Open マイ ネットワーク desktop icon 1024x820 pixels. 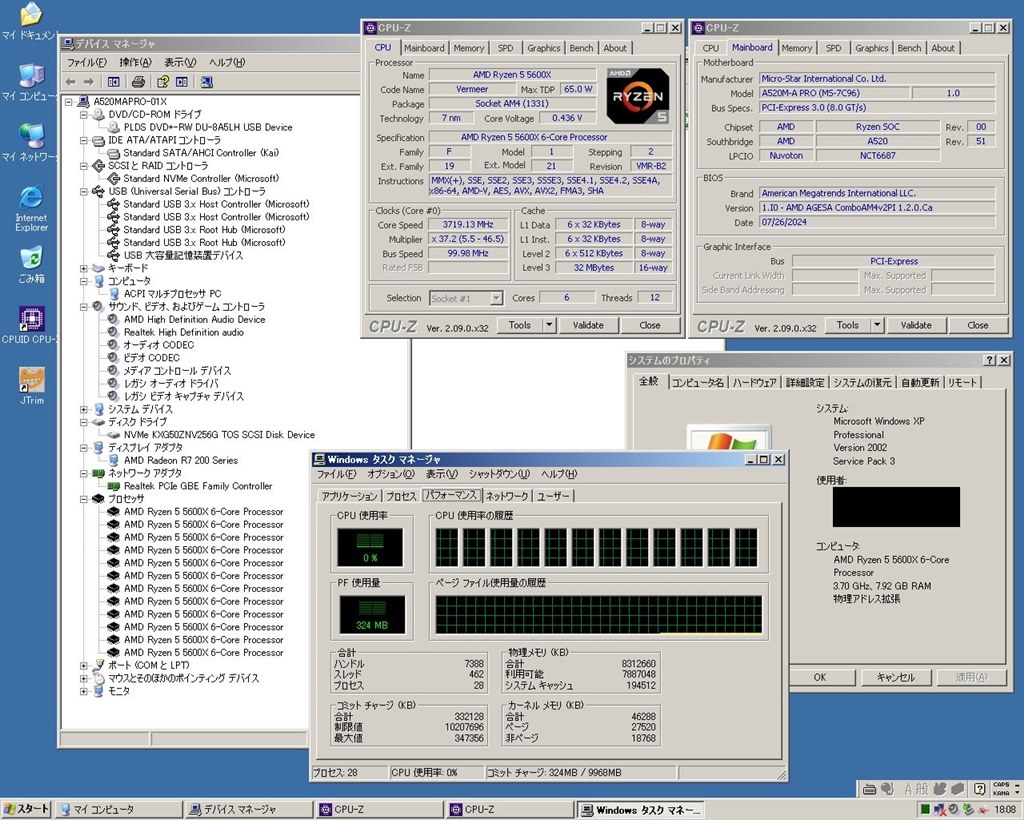point(30,142)
